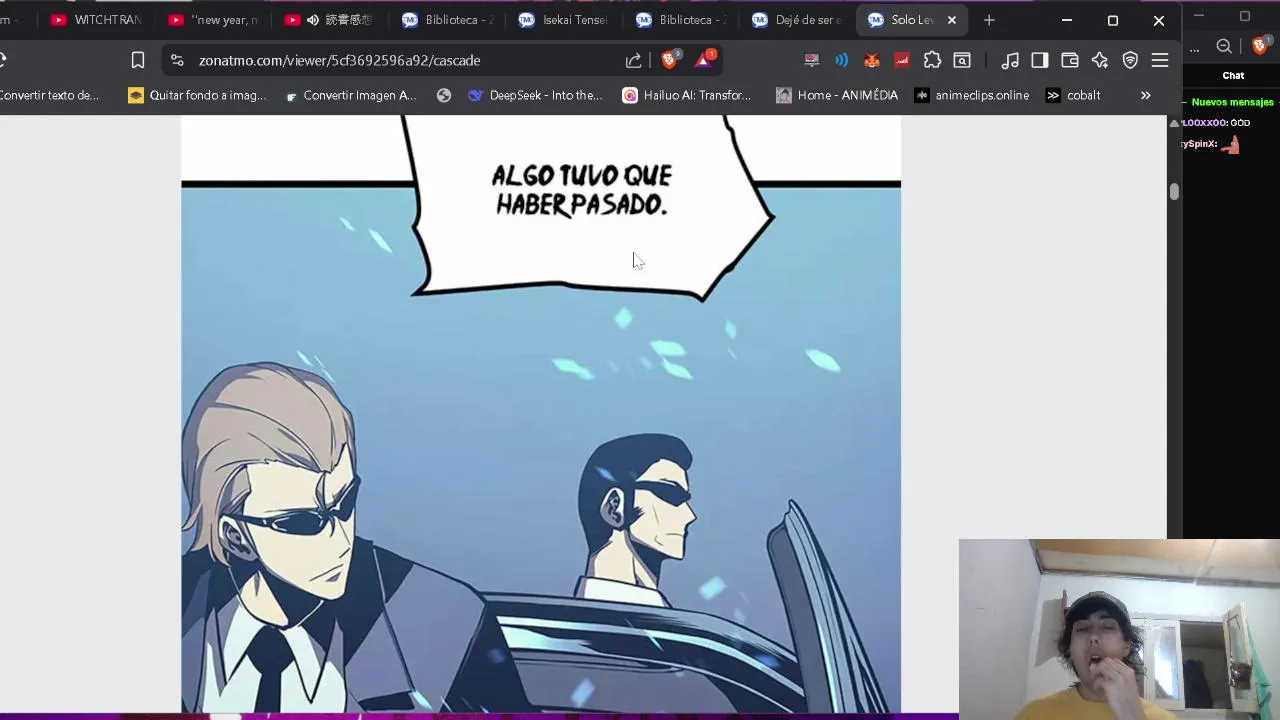Share this page using the share icon
This screenshot has width=1280, height=720.
tap(633, 60)
